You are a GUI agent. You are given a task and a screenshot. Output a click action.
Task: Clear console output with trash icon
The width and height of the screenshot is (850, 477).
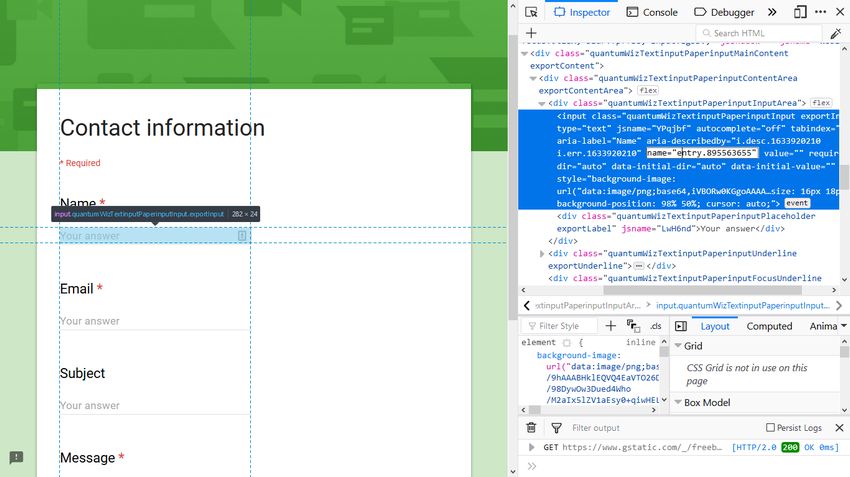(x=531, y=428)
